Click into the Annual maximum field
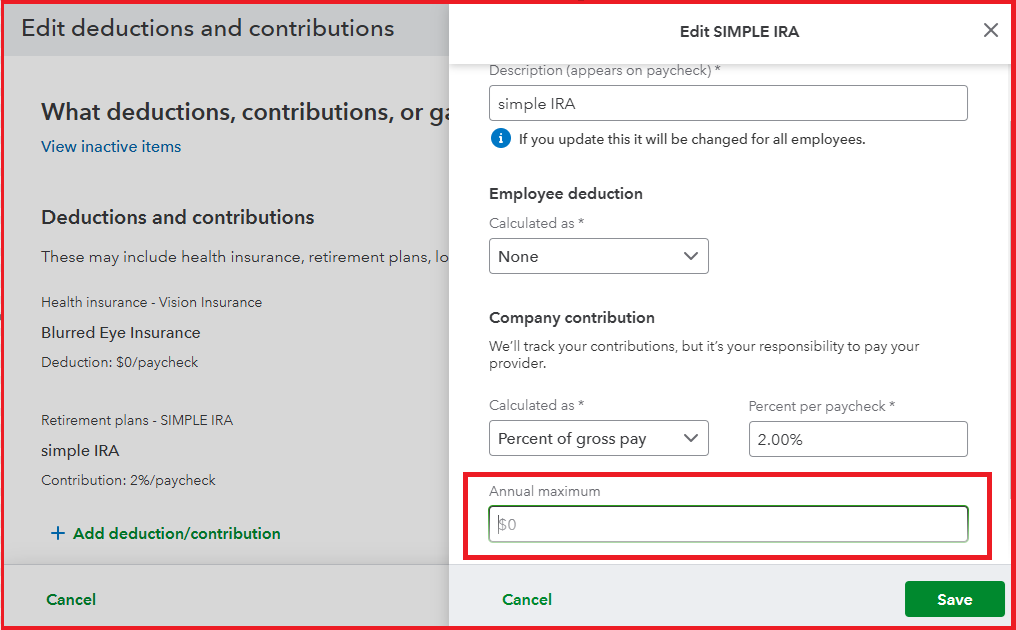Viewport: 1016px width, 630px height. coord(727,524)
